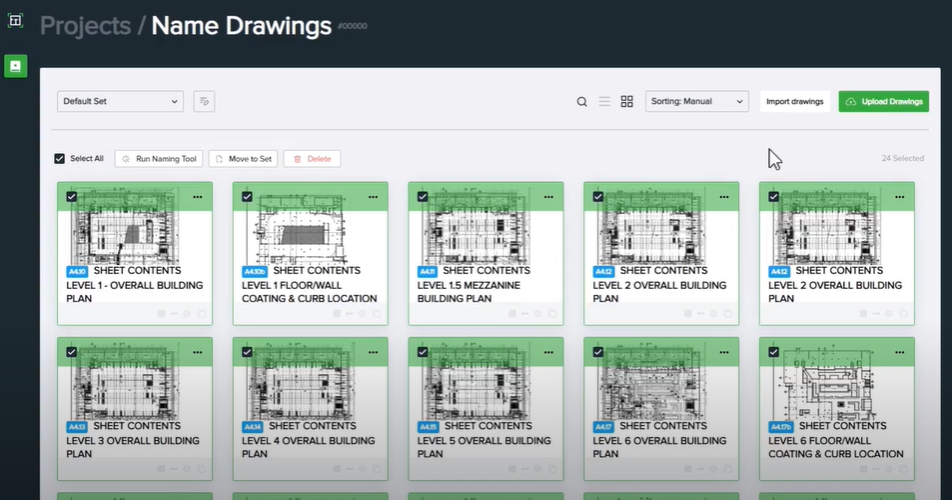Click the #00000 project number text

(353, 26)
